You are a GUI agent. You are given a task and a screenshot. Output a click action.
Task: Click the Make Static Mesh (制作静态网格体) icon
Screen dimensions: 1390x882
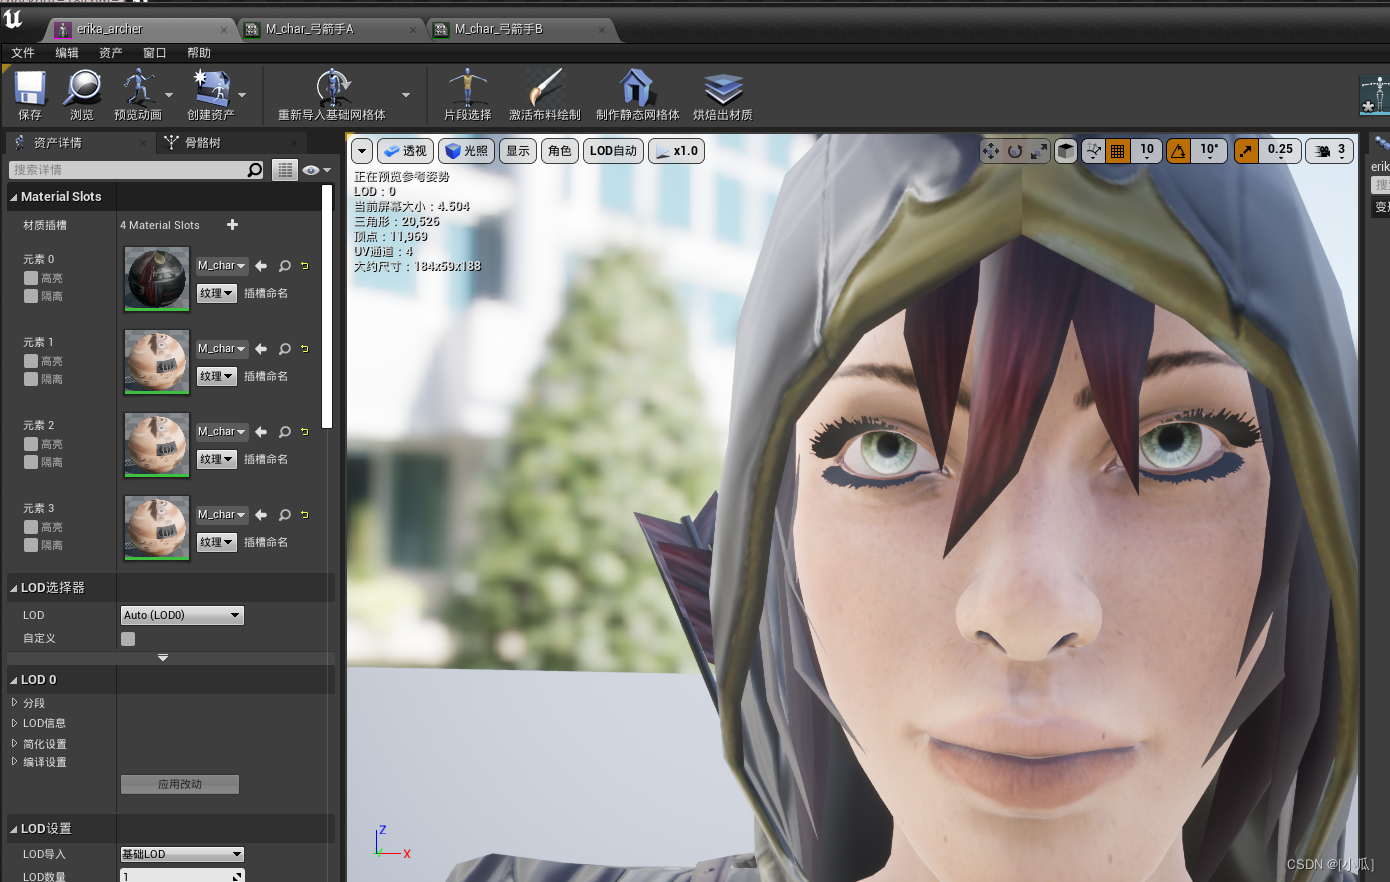637,88
